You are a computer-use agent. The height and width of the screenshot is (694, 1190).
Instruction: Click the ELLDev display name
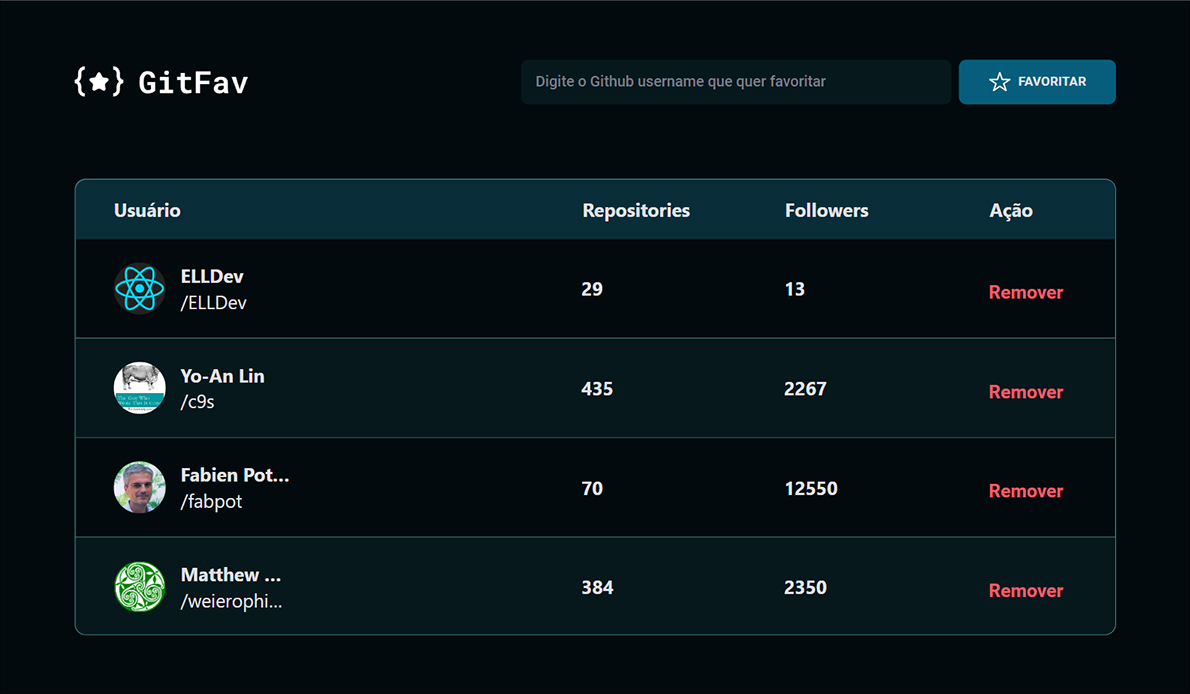tap(212, 276)
